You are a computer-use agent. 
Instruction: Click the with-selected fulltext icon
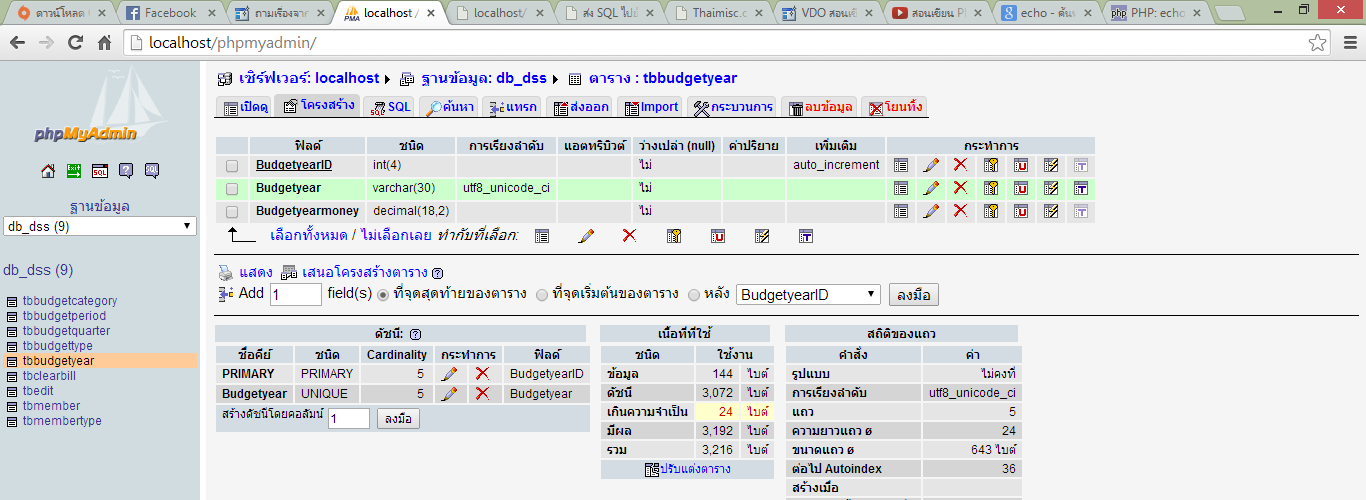click(x=806, y=236)
